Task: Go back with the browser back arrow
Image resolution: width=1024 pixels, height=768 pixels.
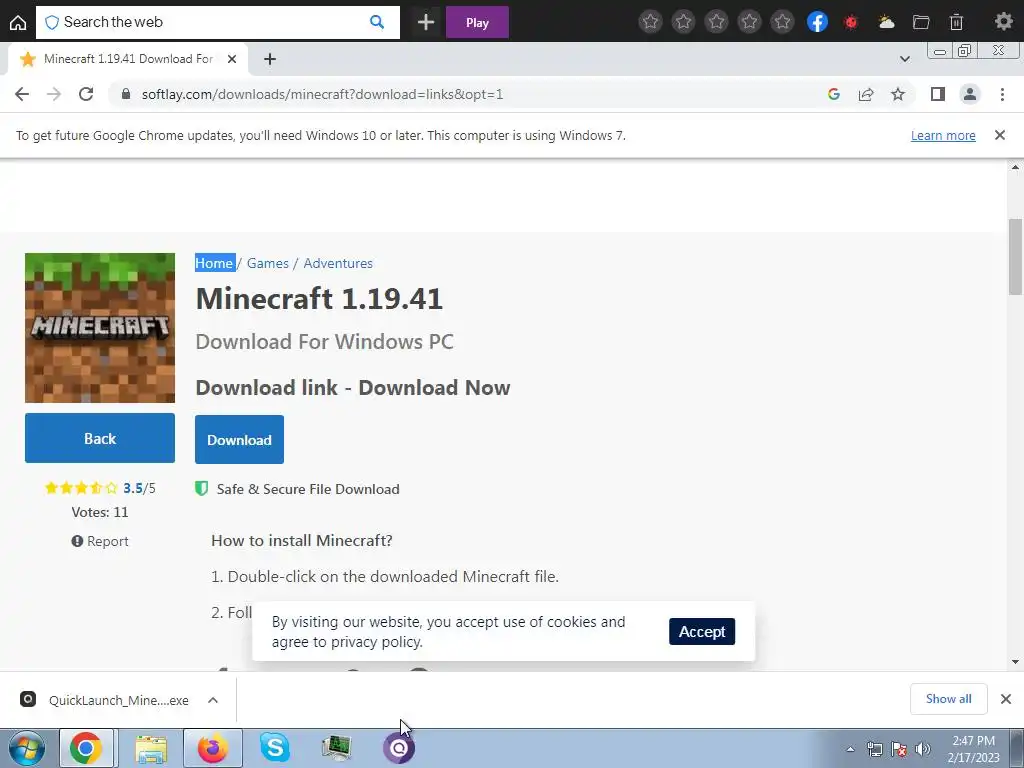Action: click(x=22, y=94)
